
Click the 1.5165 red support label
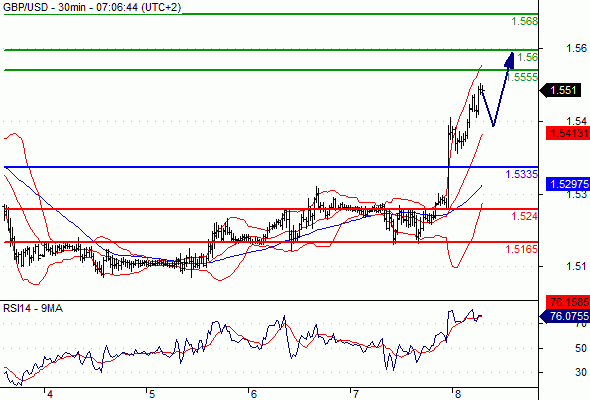(x=522, y=249)
